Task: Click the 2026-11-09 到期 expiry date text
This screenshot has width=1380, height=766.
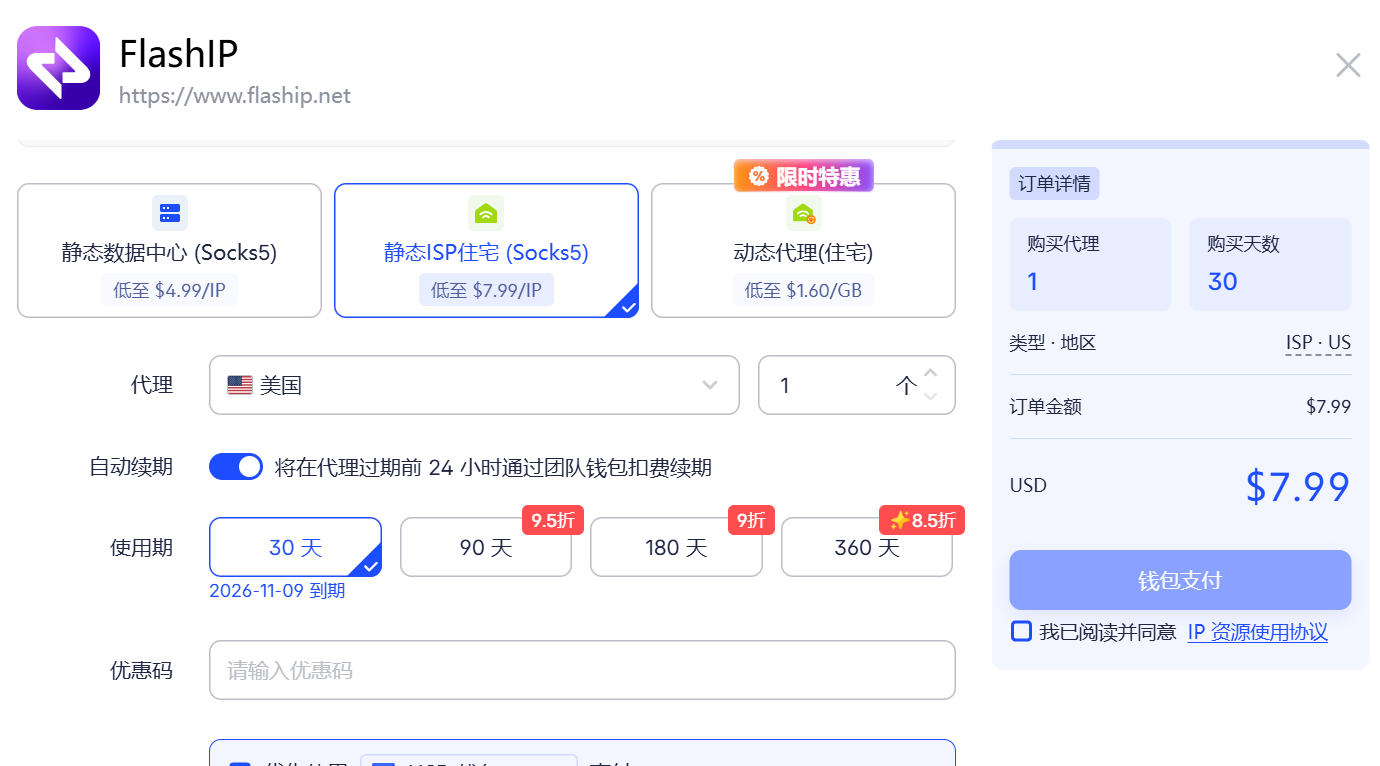Action: pos(277,591)
